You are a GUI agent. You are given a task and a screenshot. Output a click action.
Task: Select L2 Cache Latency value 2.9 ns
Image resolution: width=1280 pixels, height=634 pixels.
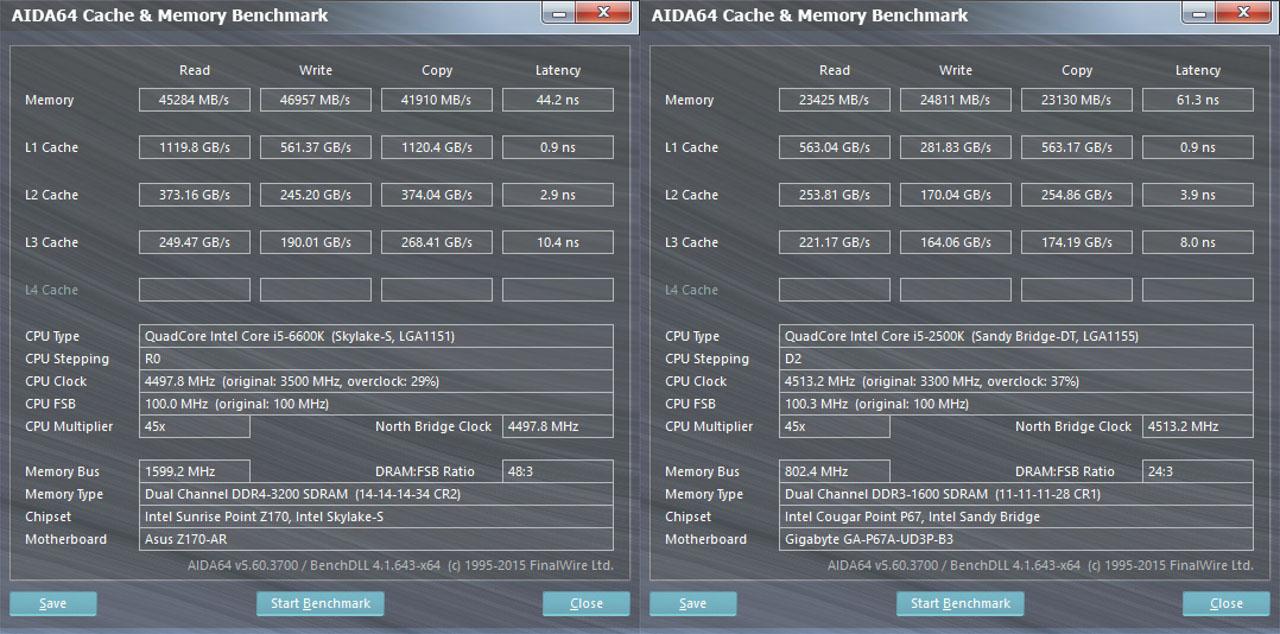557,195
